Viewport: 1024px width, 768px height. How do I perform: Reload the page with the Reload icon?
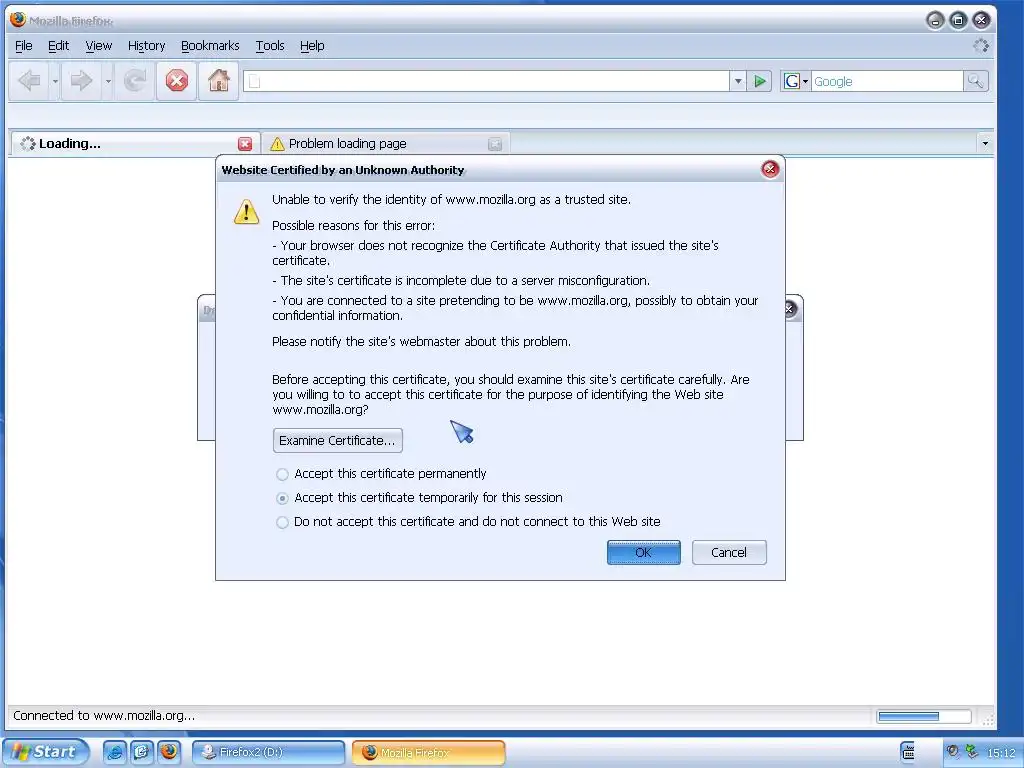pos(135,81)
